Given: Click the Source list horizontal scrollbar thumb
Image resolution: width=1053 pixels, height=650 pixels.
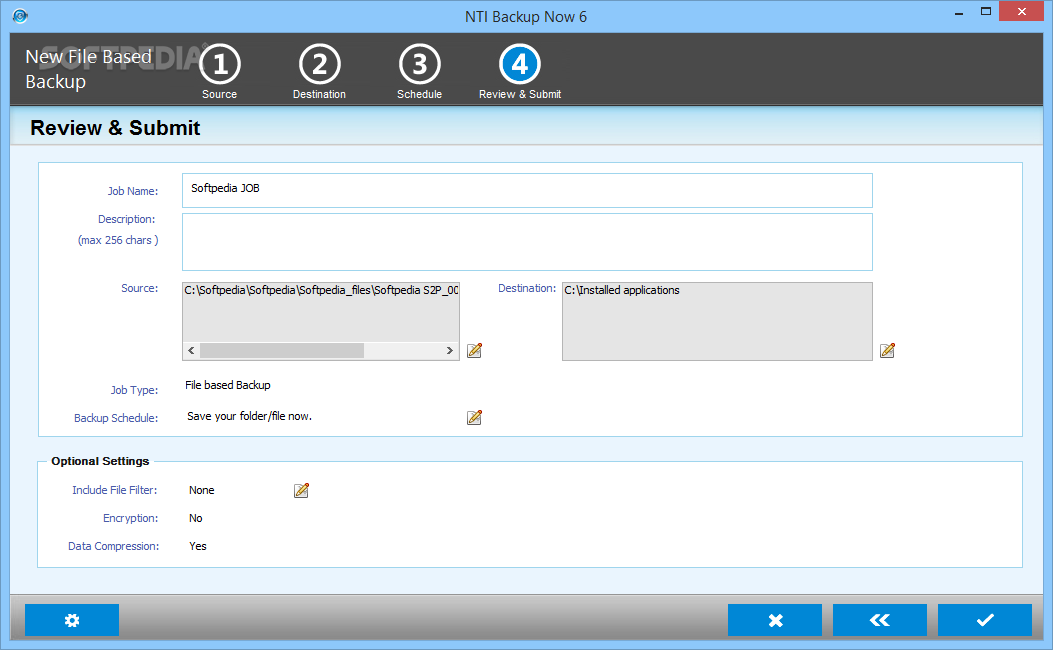Looking at the screenshot, I should (x=282, y=351).
